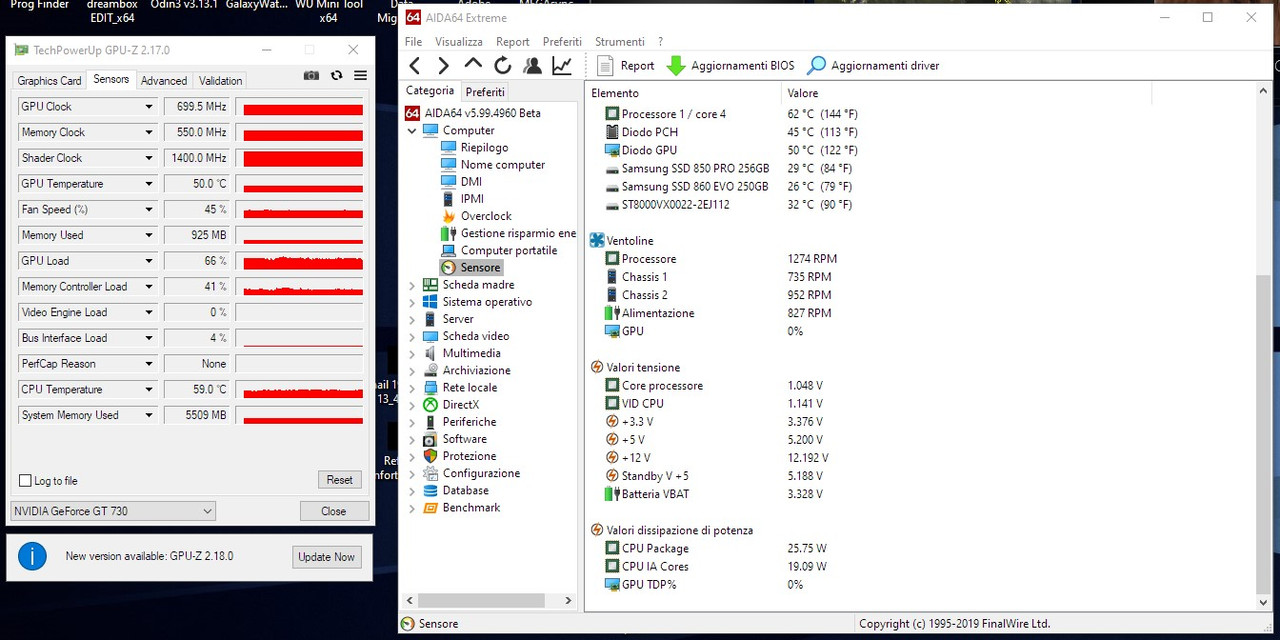1280x640 pixels.
Task: Click the DirectX Xbox icon in tree
Action: 430,405
